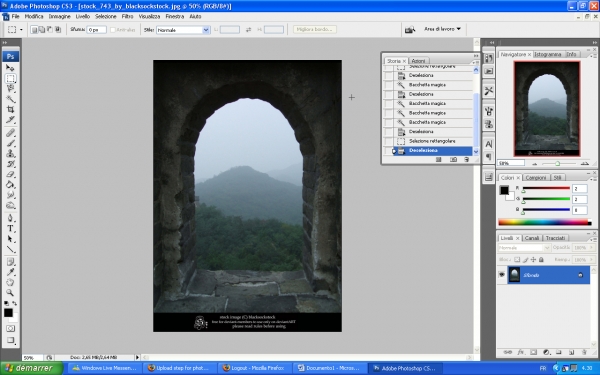Open the Stile dropdown set to Normale
Image resolution: width=600 pixels, height=375 pixels.
coord(183,30)
